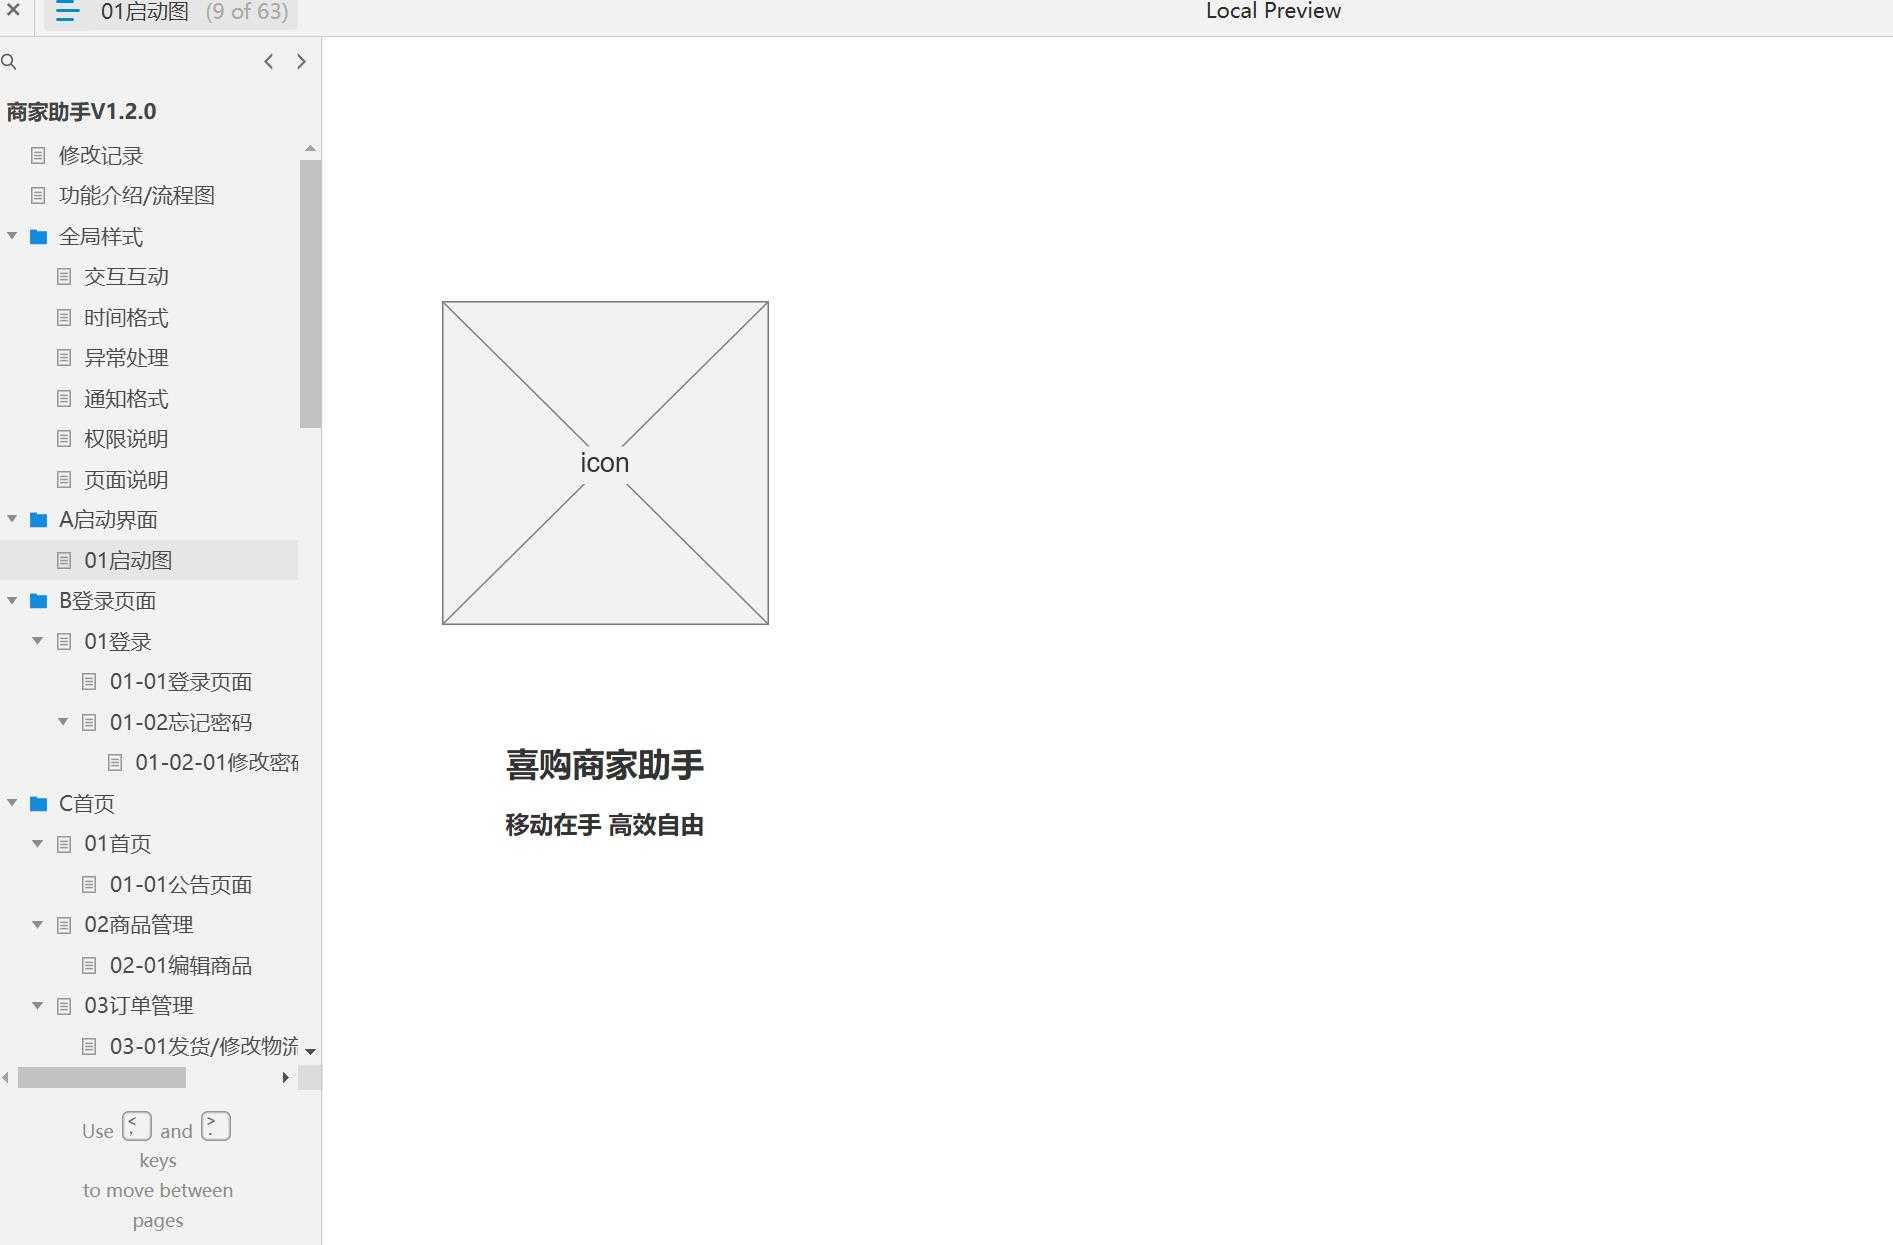Click the icon placeholder image on canvas
This screenshot has width=1893, height=1245.
[x=604, y=462]
